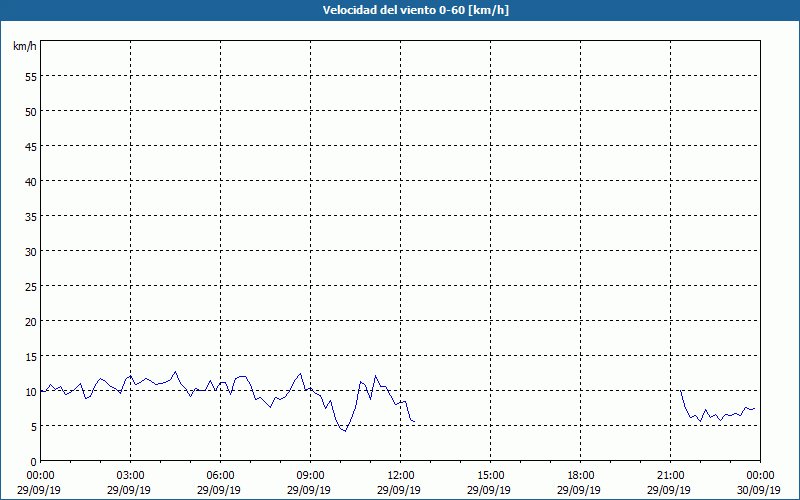
Task: Click the 29/09/19 date under 12:00
Action: 399,490
